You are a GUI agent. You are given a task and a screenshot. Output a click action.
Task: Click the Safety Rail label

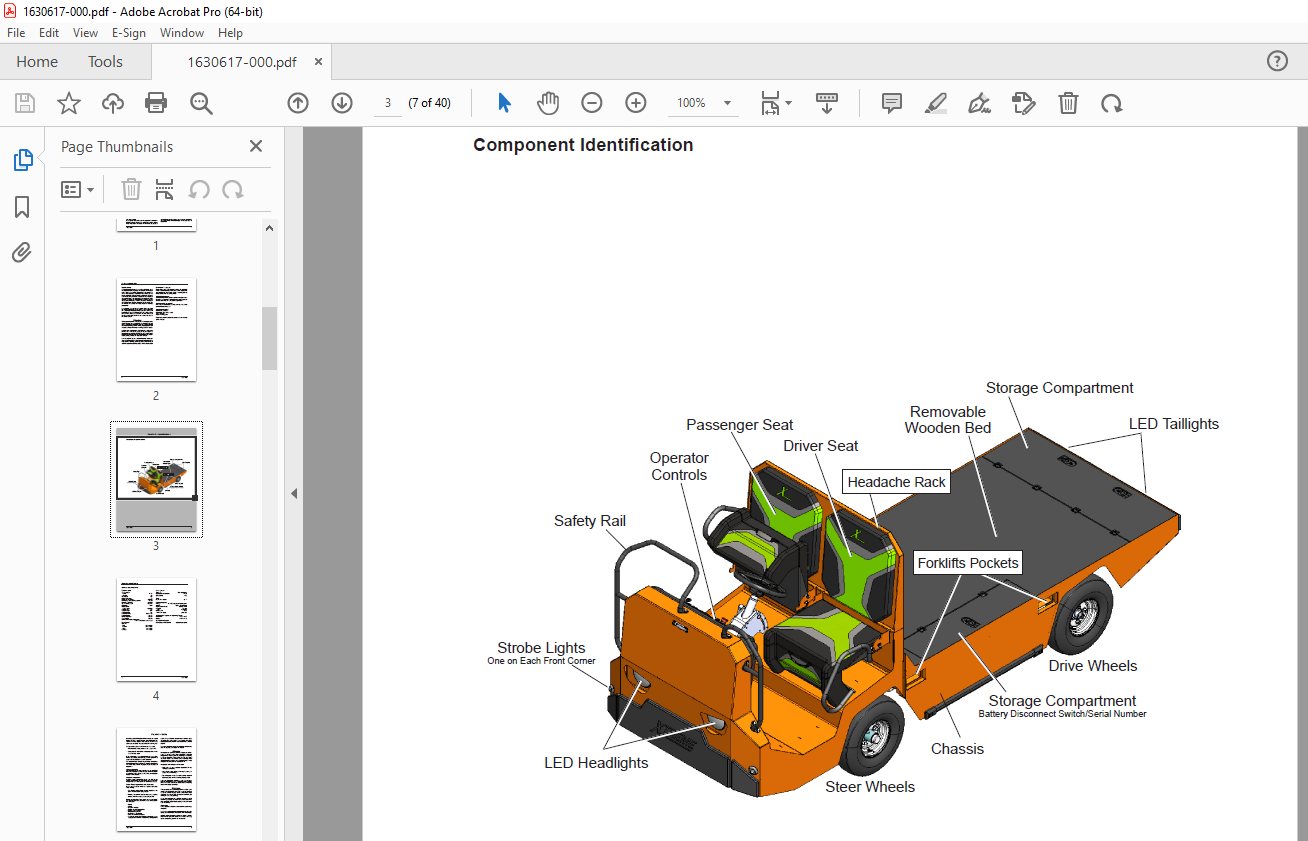590,521
